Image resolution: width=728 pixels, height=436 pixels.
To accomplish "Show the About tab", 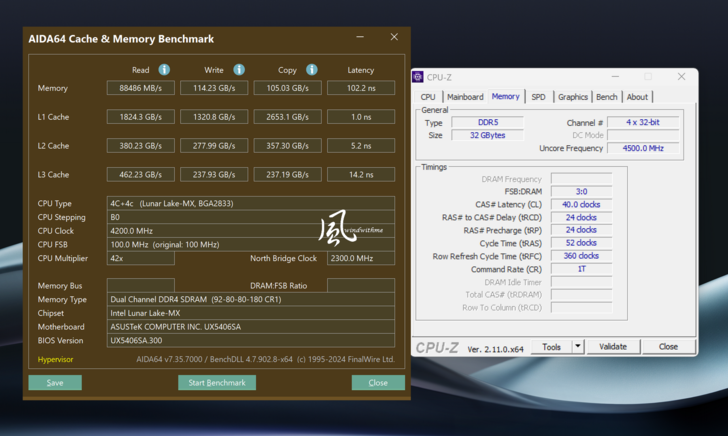I will pos(637,97).
